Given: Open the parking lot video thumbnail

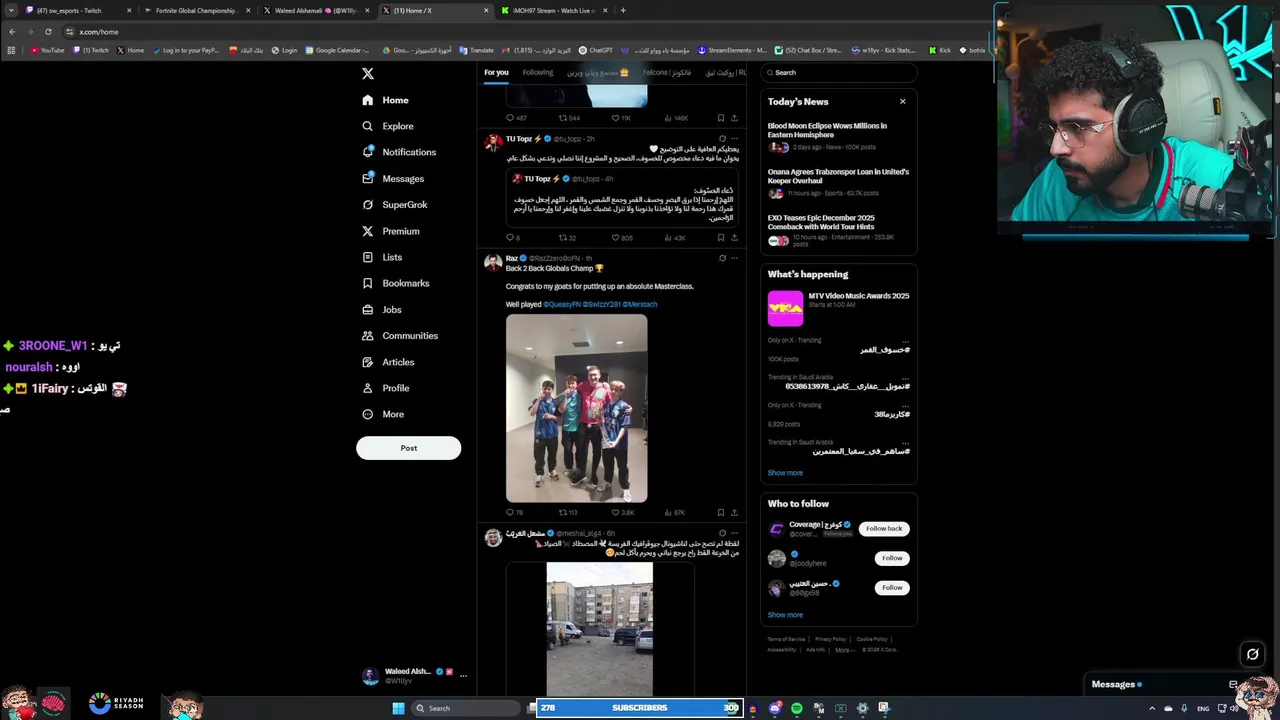Looking at the screenshot, I should (x=600, y=628).
